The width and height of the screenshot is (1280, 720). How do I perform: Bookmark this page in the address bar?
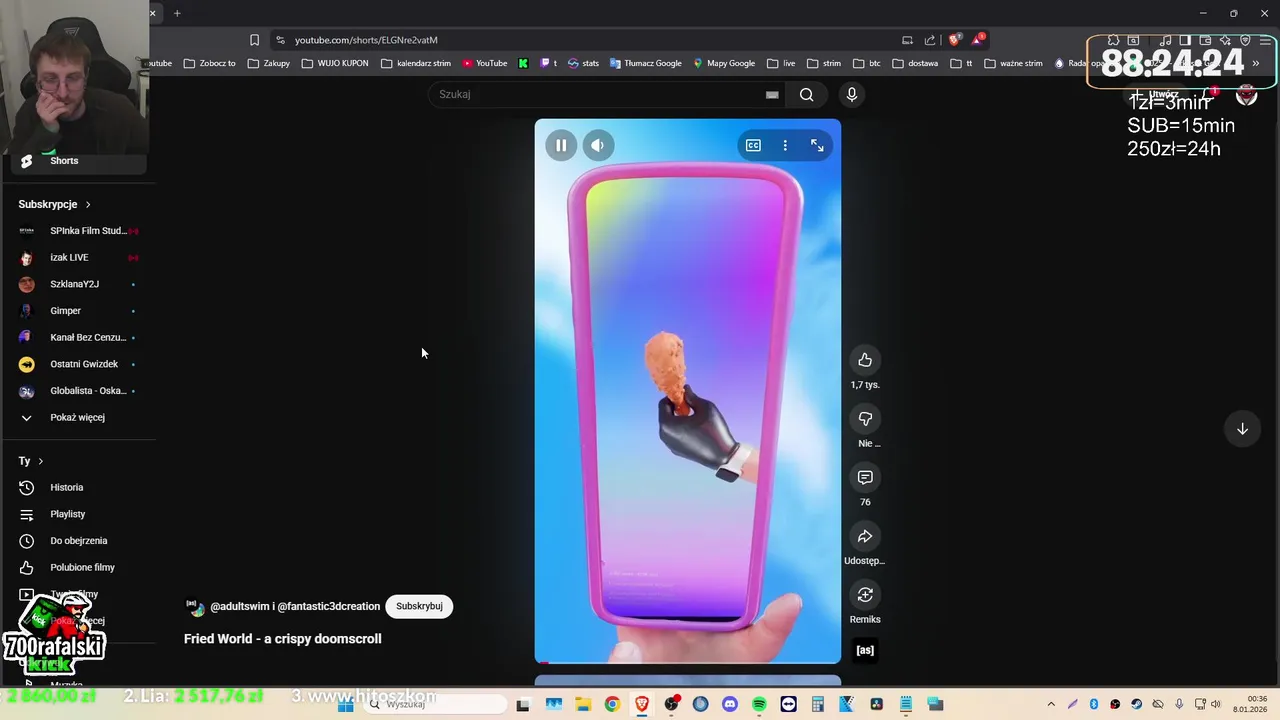254,40
